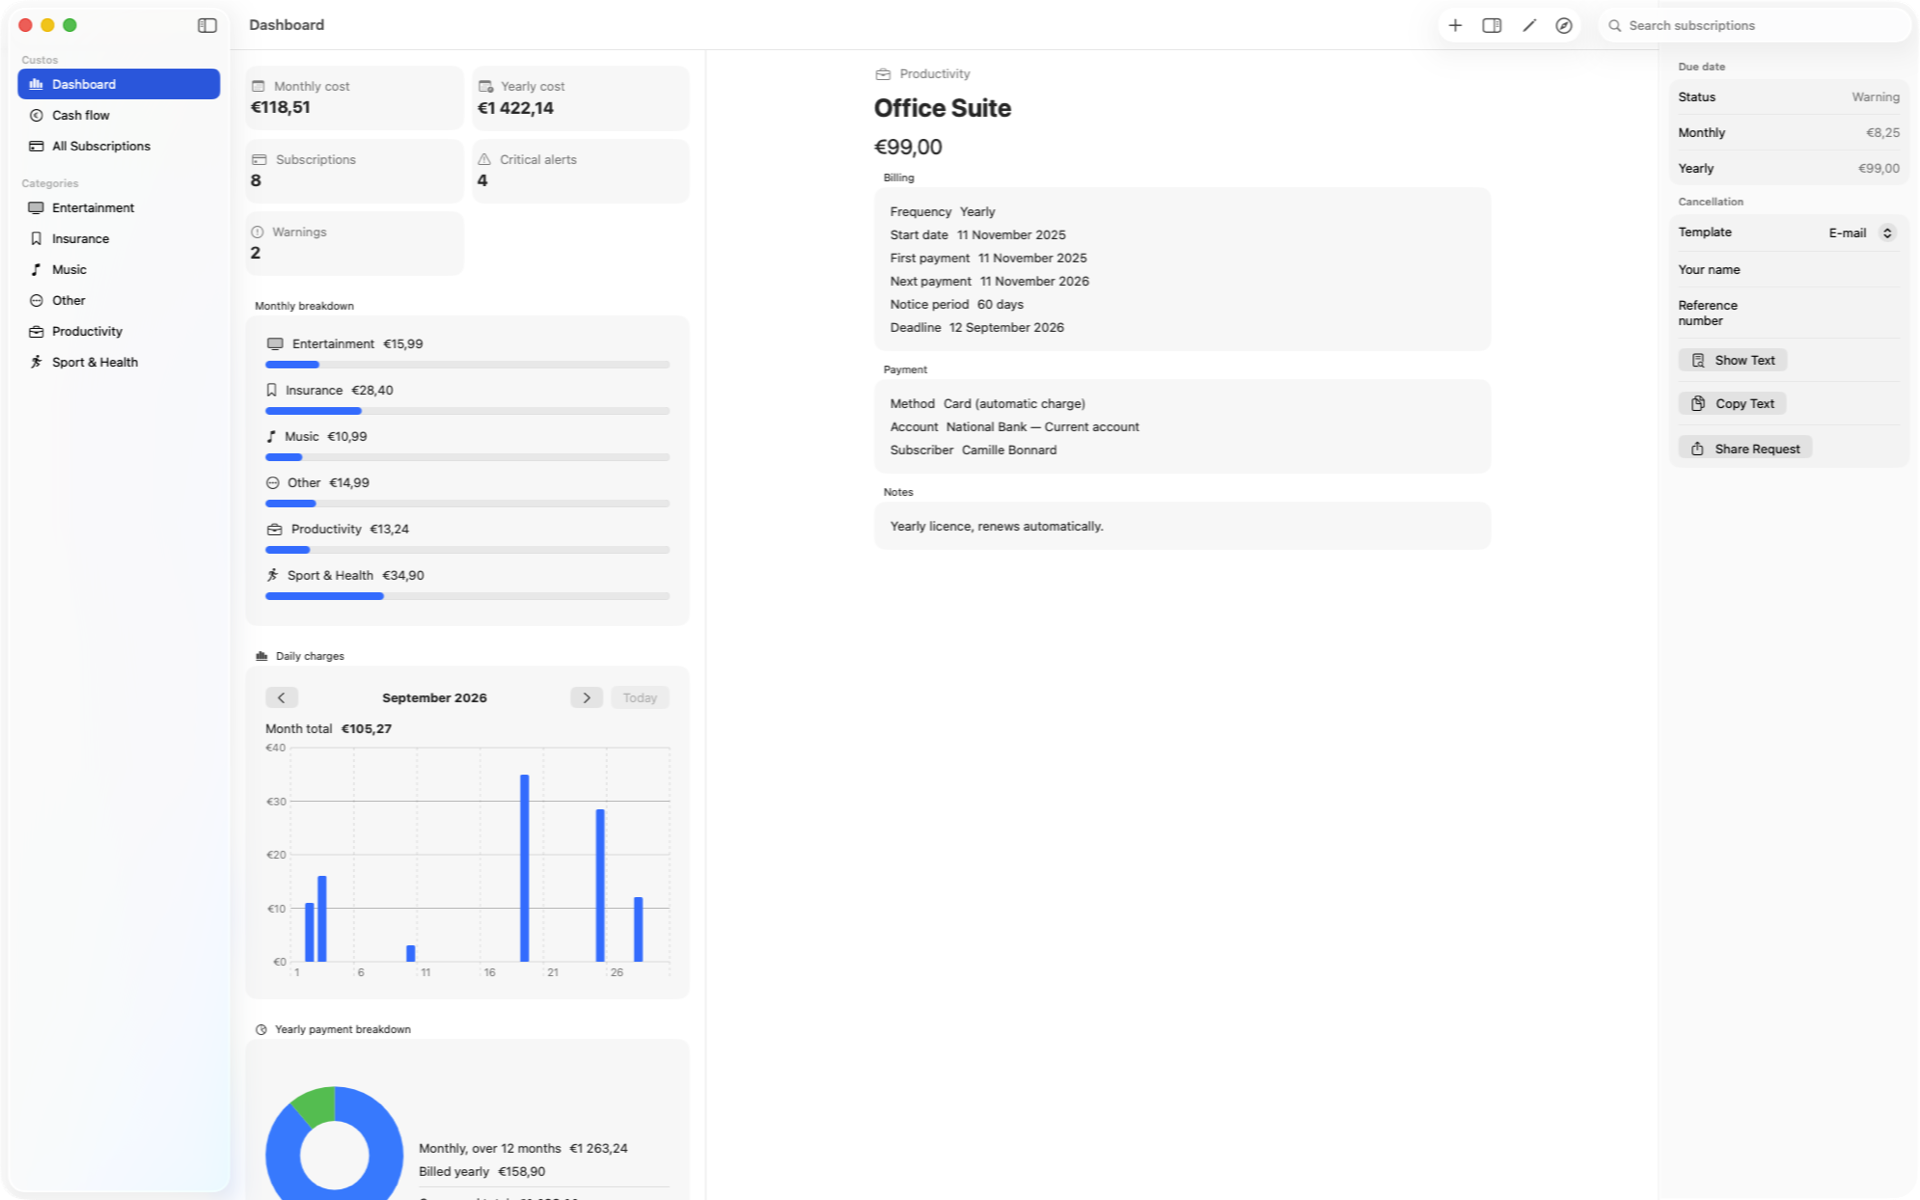Click the Insurance bookmark icon in sidebar
This screenshot has height=1200, width=1920.
tap(36, 239)
